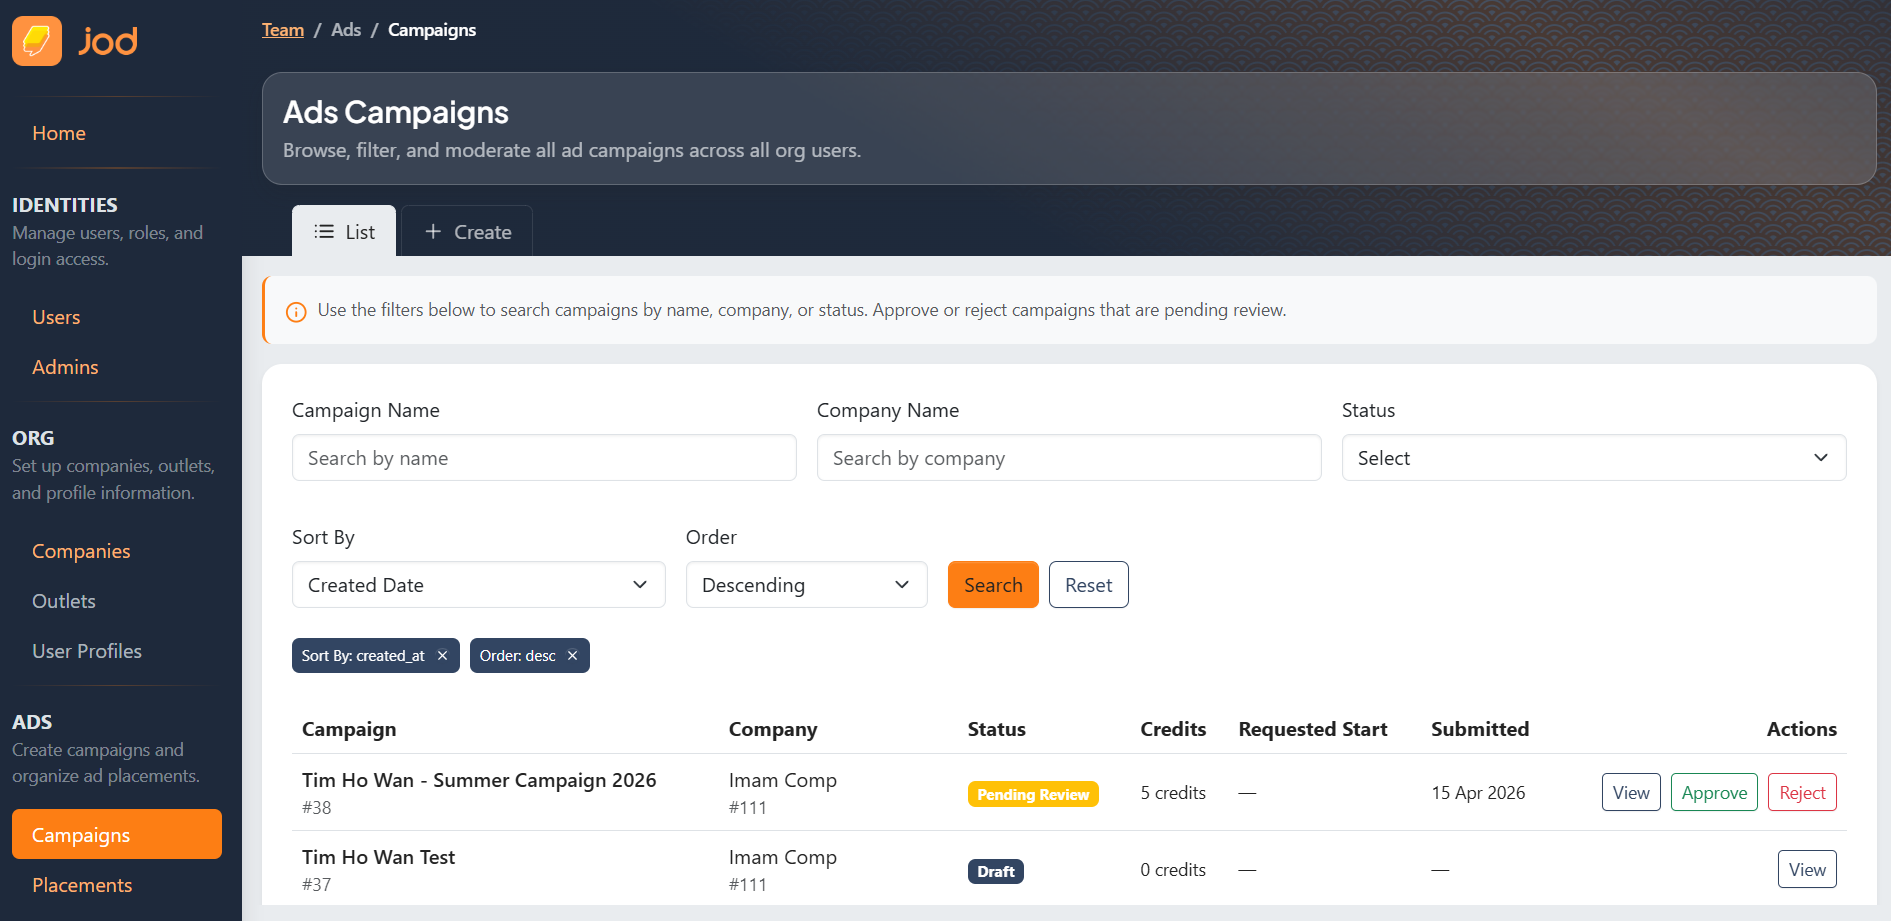
Task: Focus the Campaign Name search field
Action: (544, 458)
